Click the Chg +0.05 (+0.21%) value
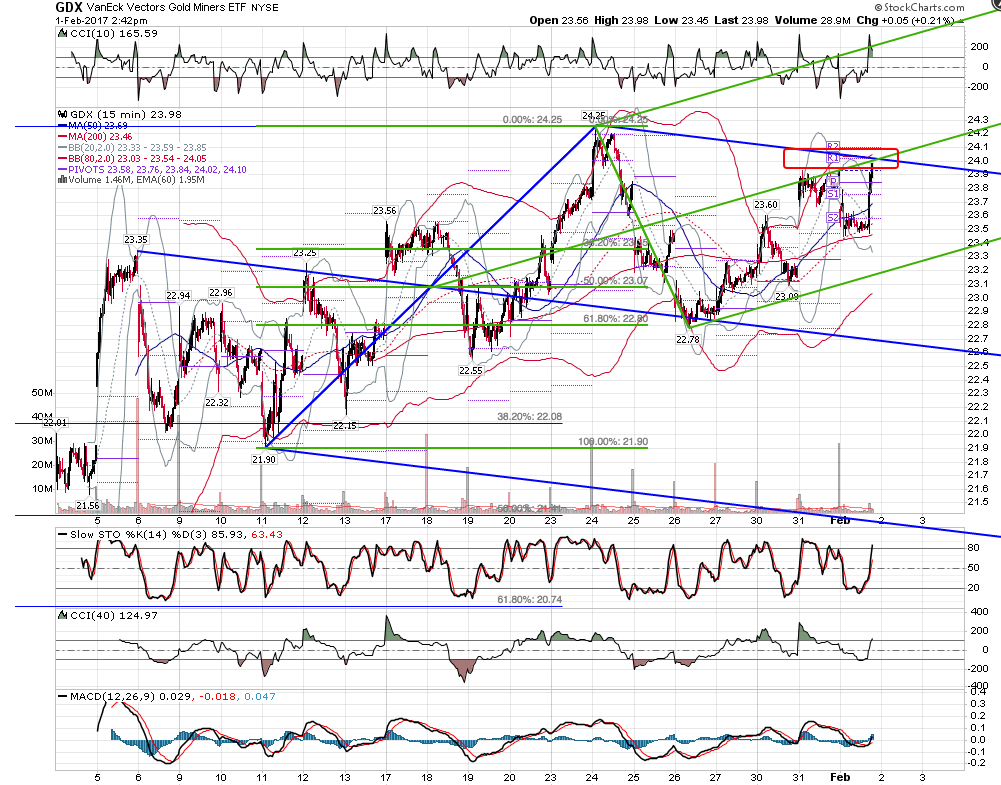The height and width of the screenshot is (785, 1001). 905,20
